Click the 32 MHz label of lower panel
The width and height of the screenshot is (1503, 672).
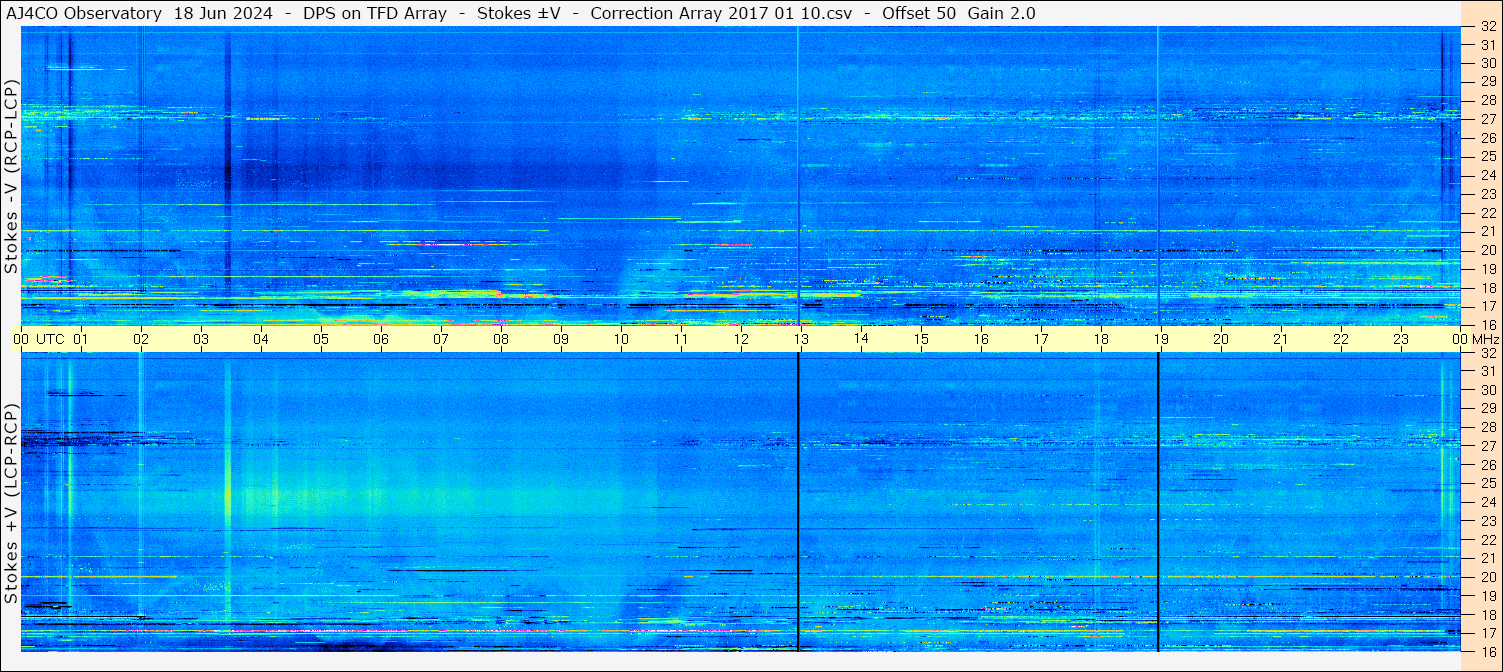click(x=1487, y=353)
